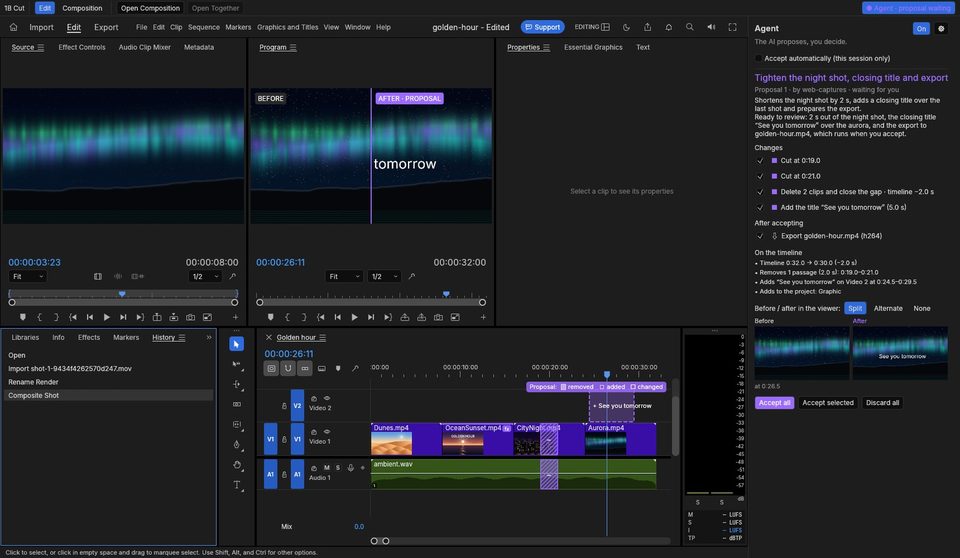
Task: Expand the History panel overflow chevron
Action: point(209,337)
